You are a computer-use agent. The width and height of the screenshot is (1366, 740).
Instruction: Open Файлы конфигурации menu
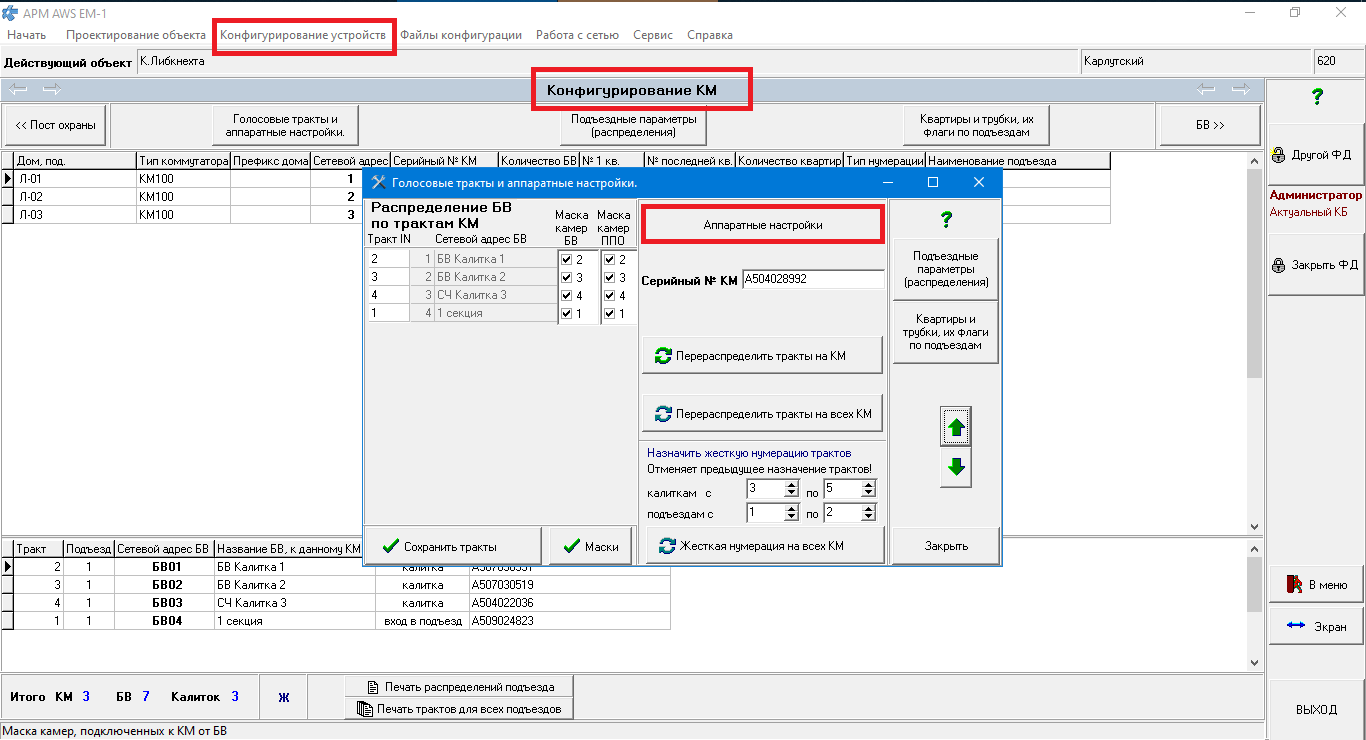pyautogui.click(x=461, y=35)
